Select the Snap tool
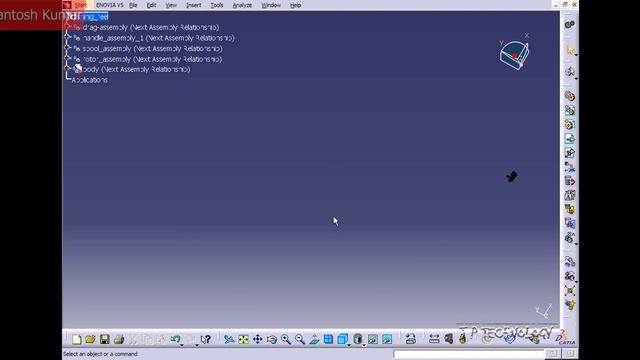640x360 pixels. tap(570, 276)
